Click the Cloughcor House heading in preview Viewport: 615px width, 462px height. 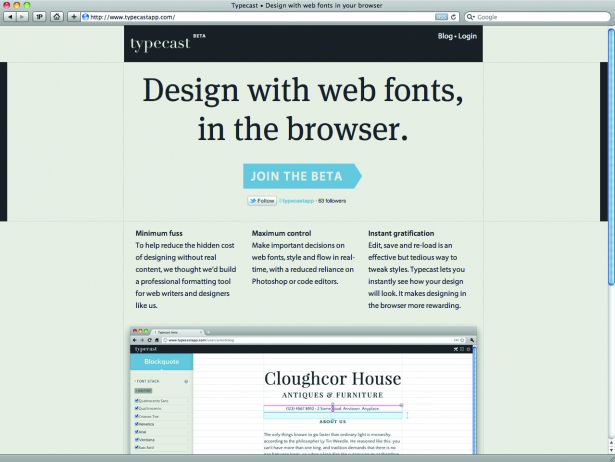tap(333, 379)
